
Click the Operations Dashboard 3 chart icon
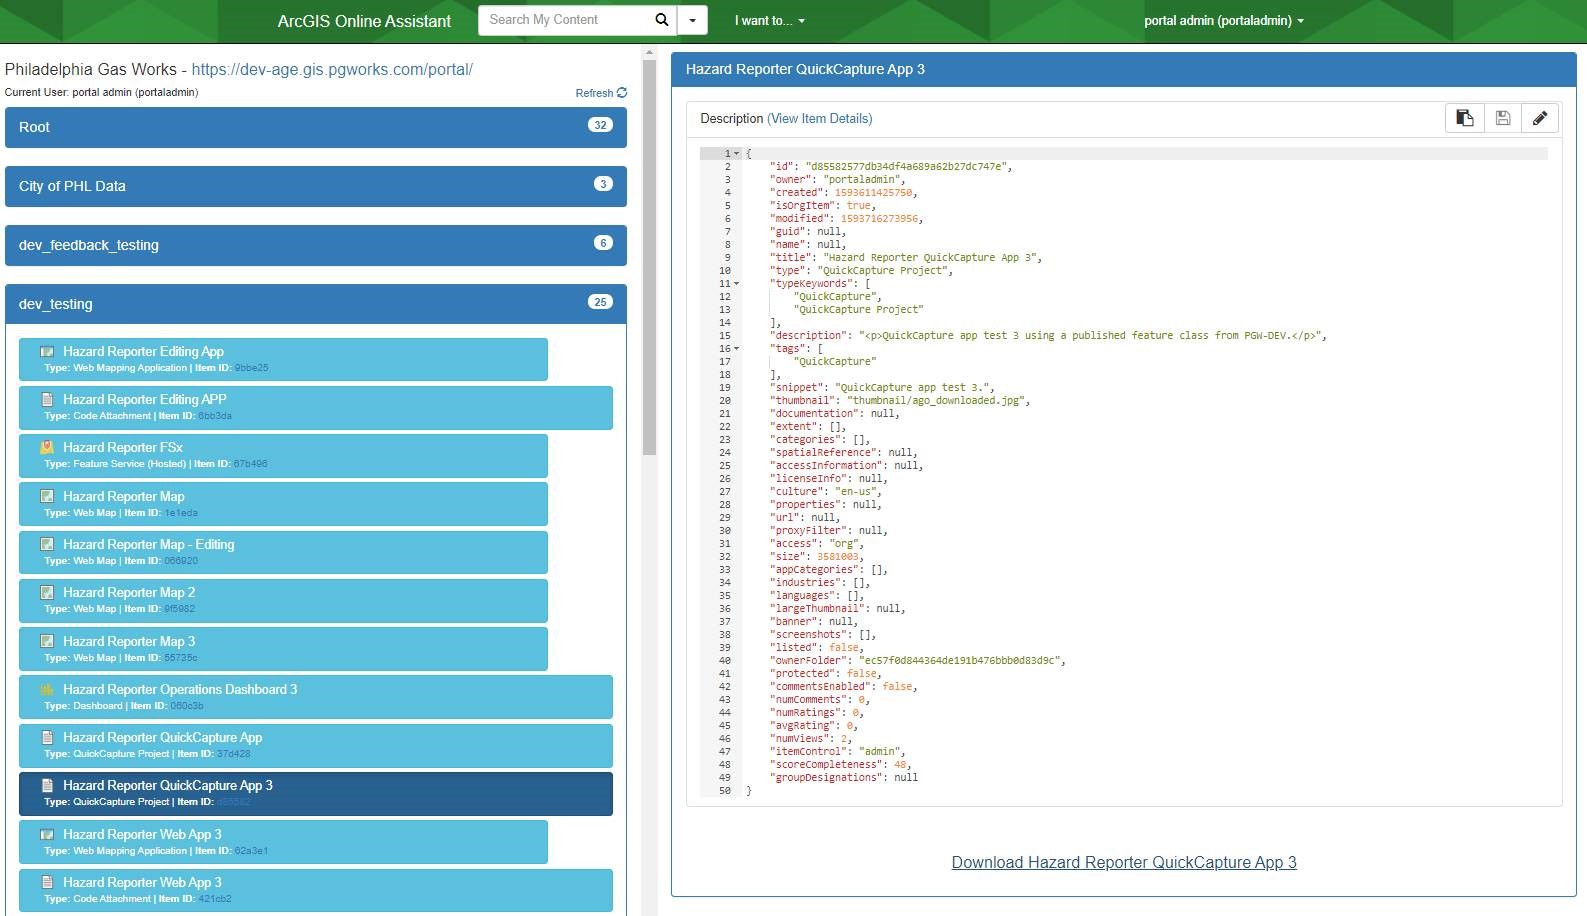click(x=47, y=689)
